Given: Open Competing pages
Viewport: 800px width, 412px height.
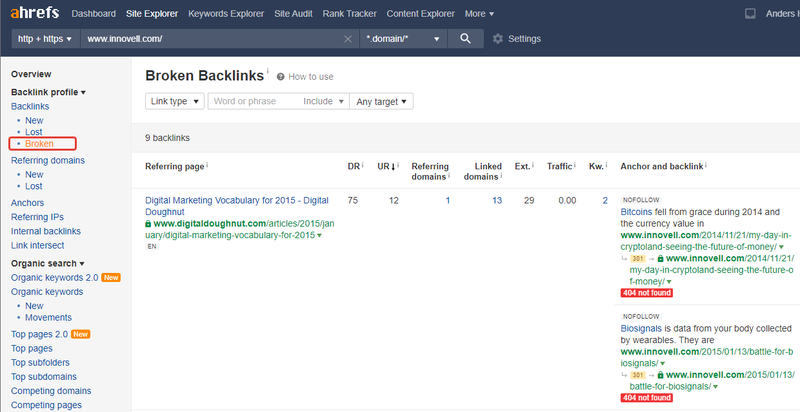Looking at the screenshot, I should point(46,405).
